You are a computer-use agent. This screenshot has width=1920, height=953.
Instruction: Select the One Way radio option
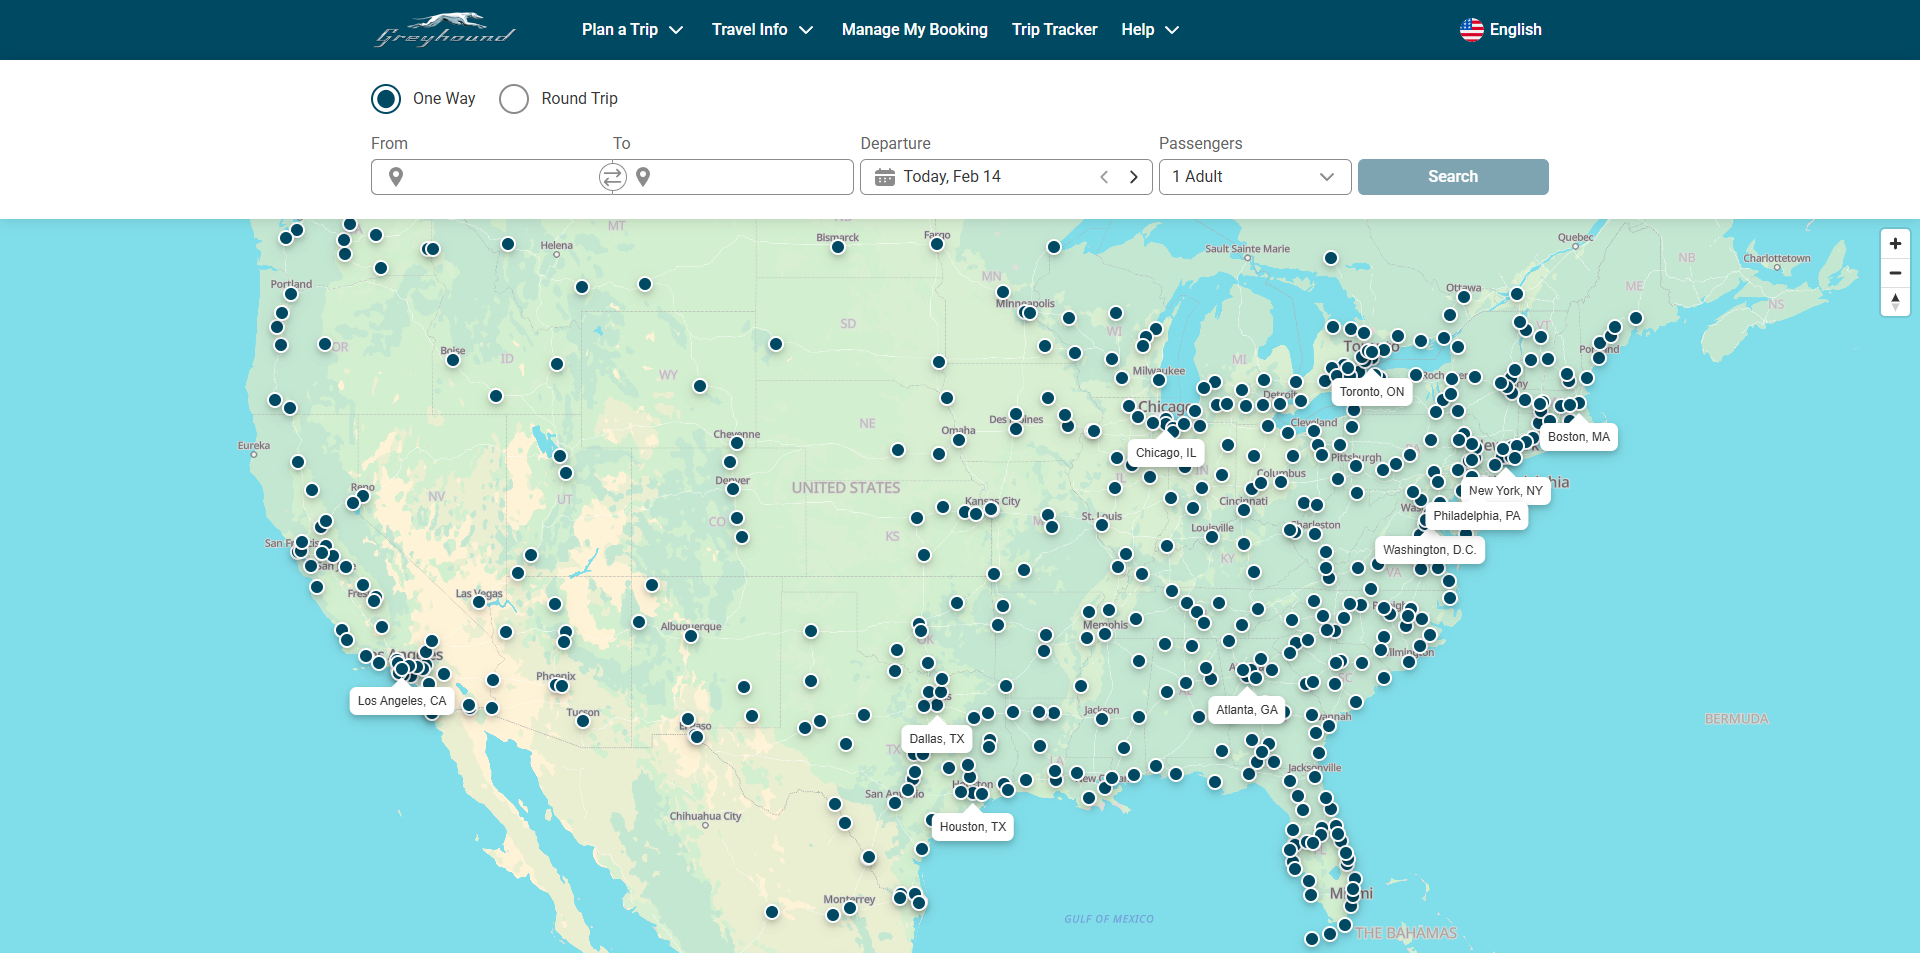click(386, 99)
